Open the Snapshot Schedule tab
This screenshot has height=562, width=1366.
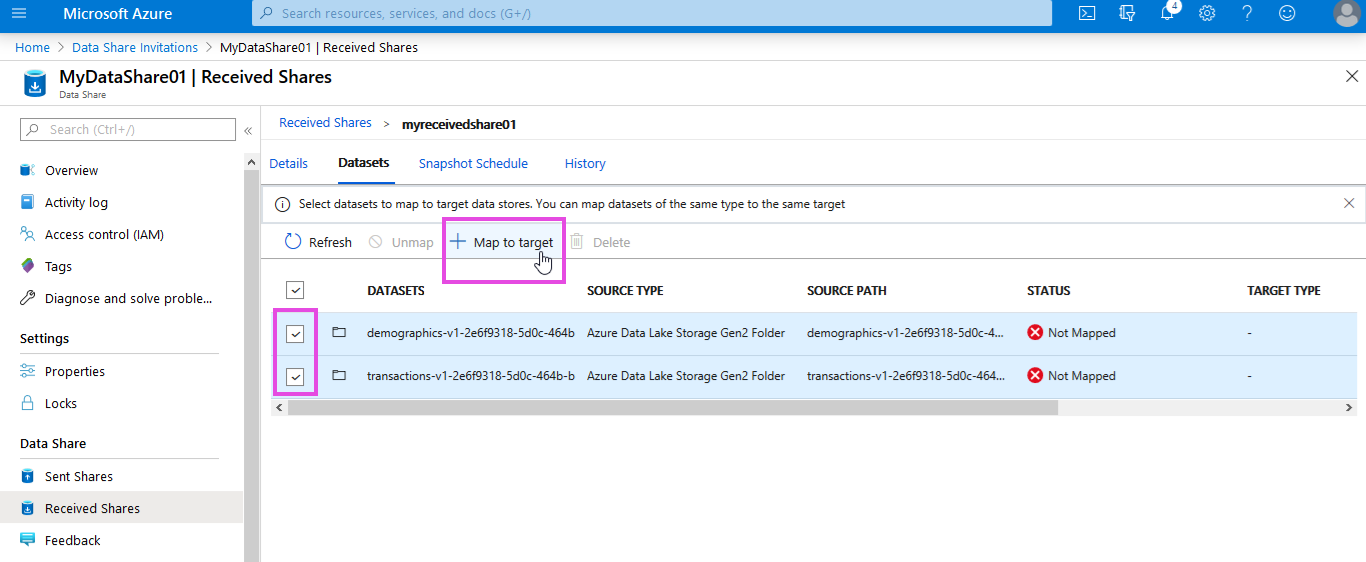click(473, 163)
